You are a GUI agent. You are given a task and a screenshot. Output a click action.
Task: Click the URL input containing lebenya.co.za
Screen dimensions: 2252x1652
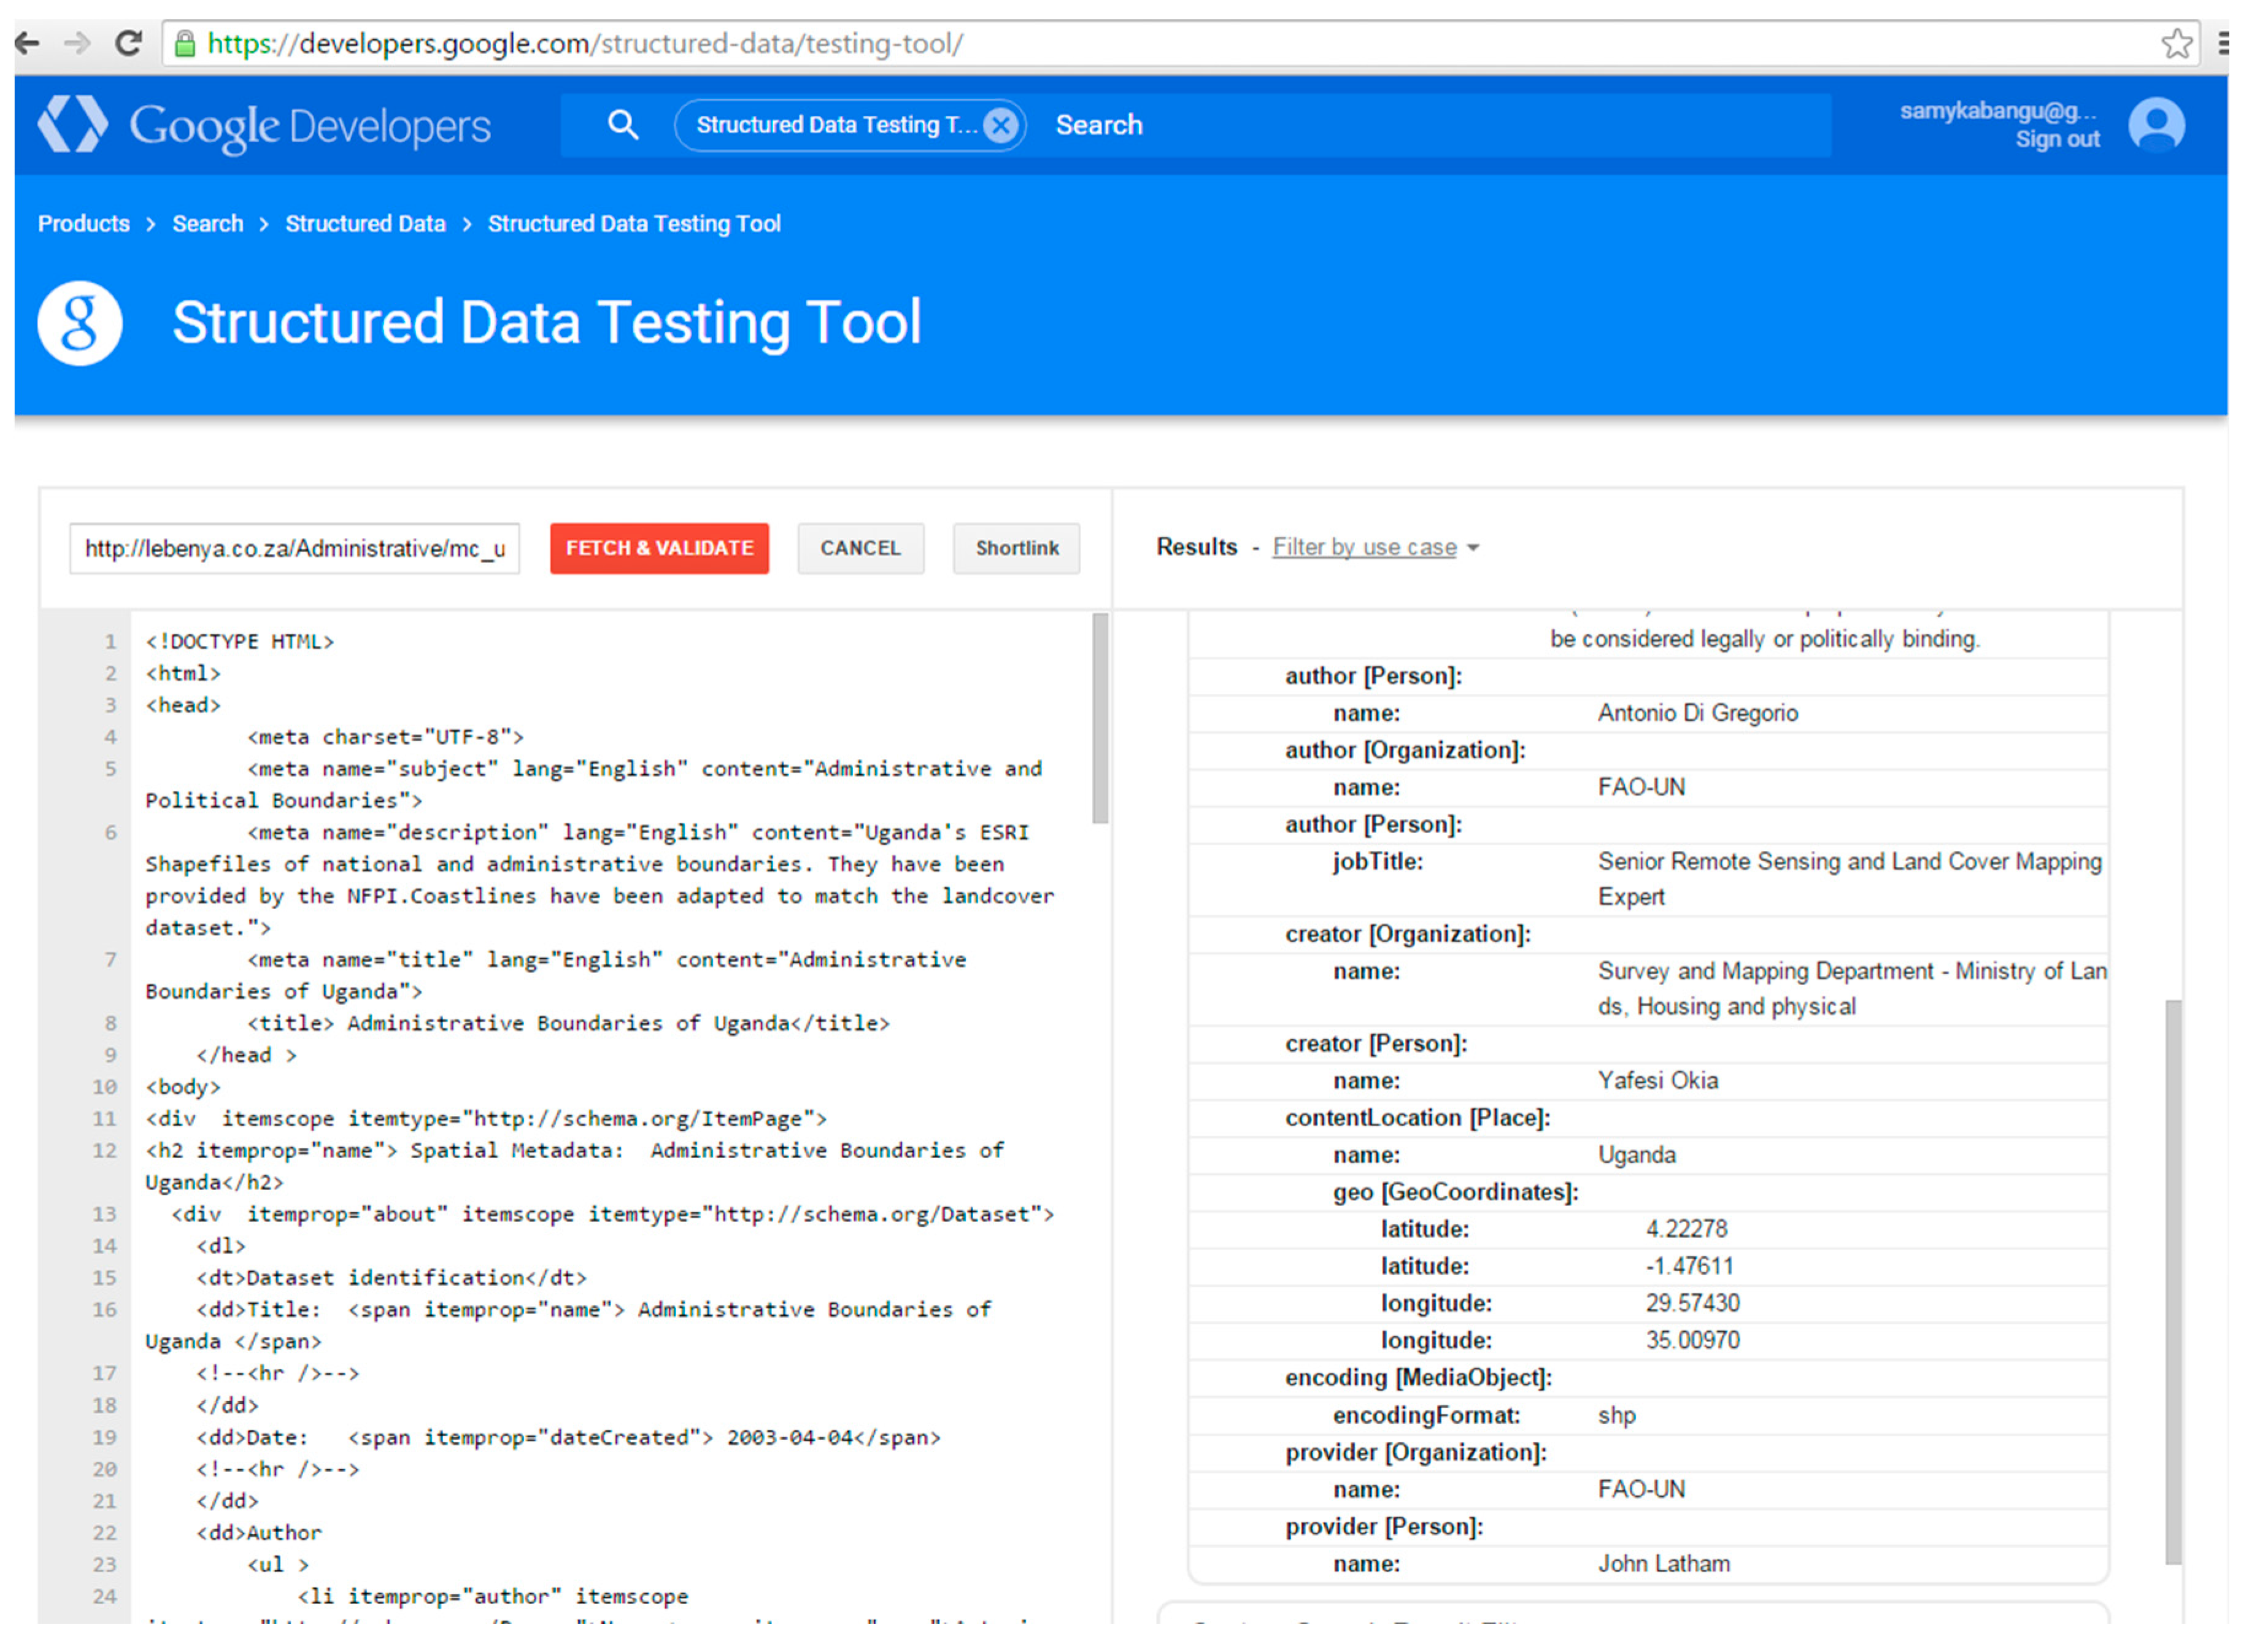(x=295, y=548)
